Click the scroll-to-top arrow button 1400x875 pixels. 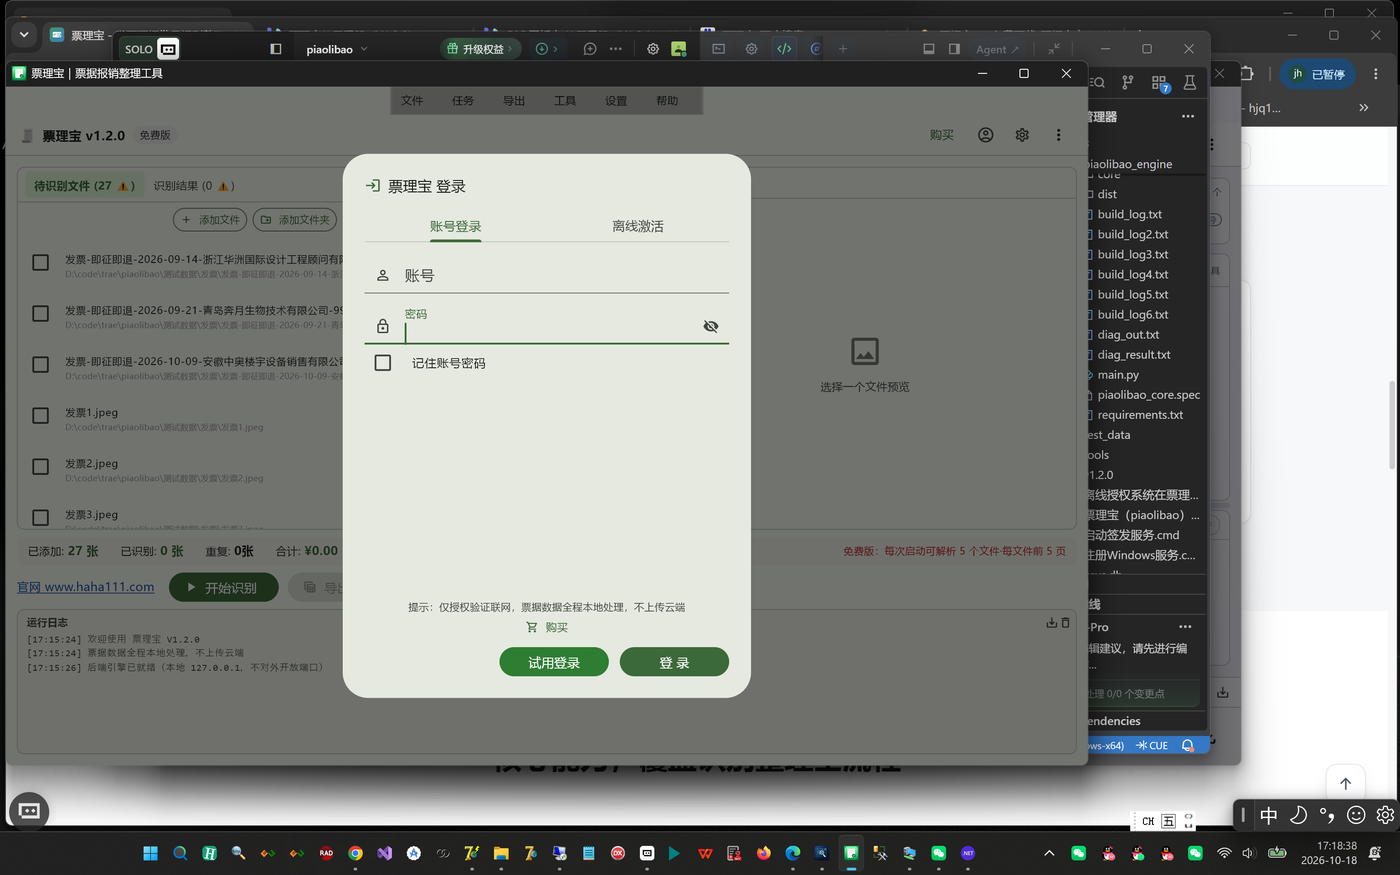[x=1346, y=784]
